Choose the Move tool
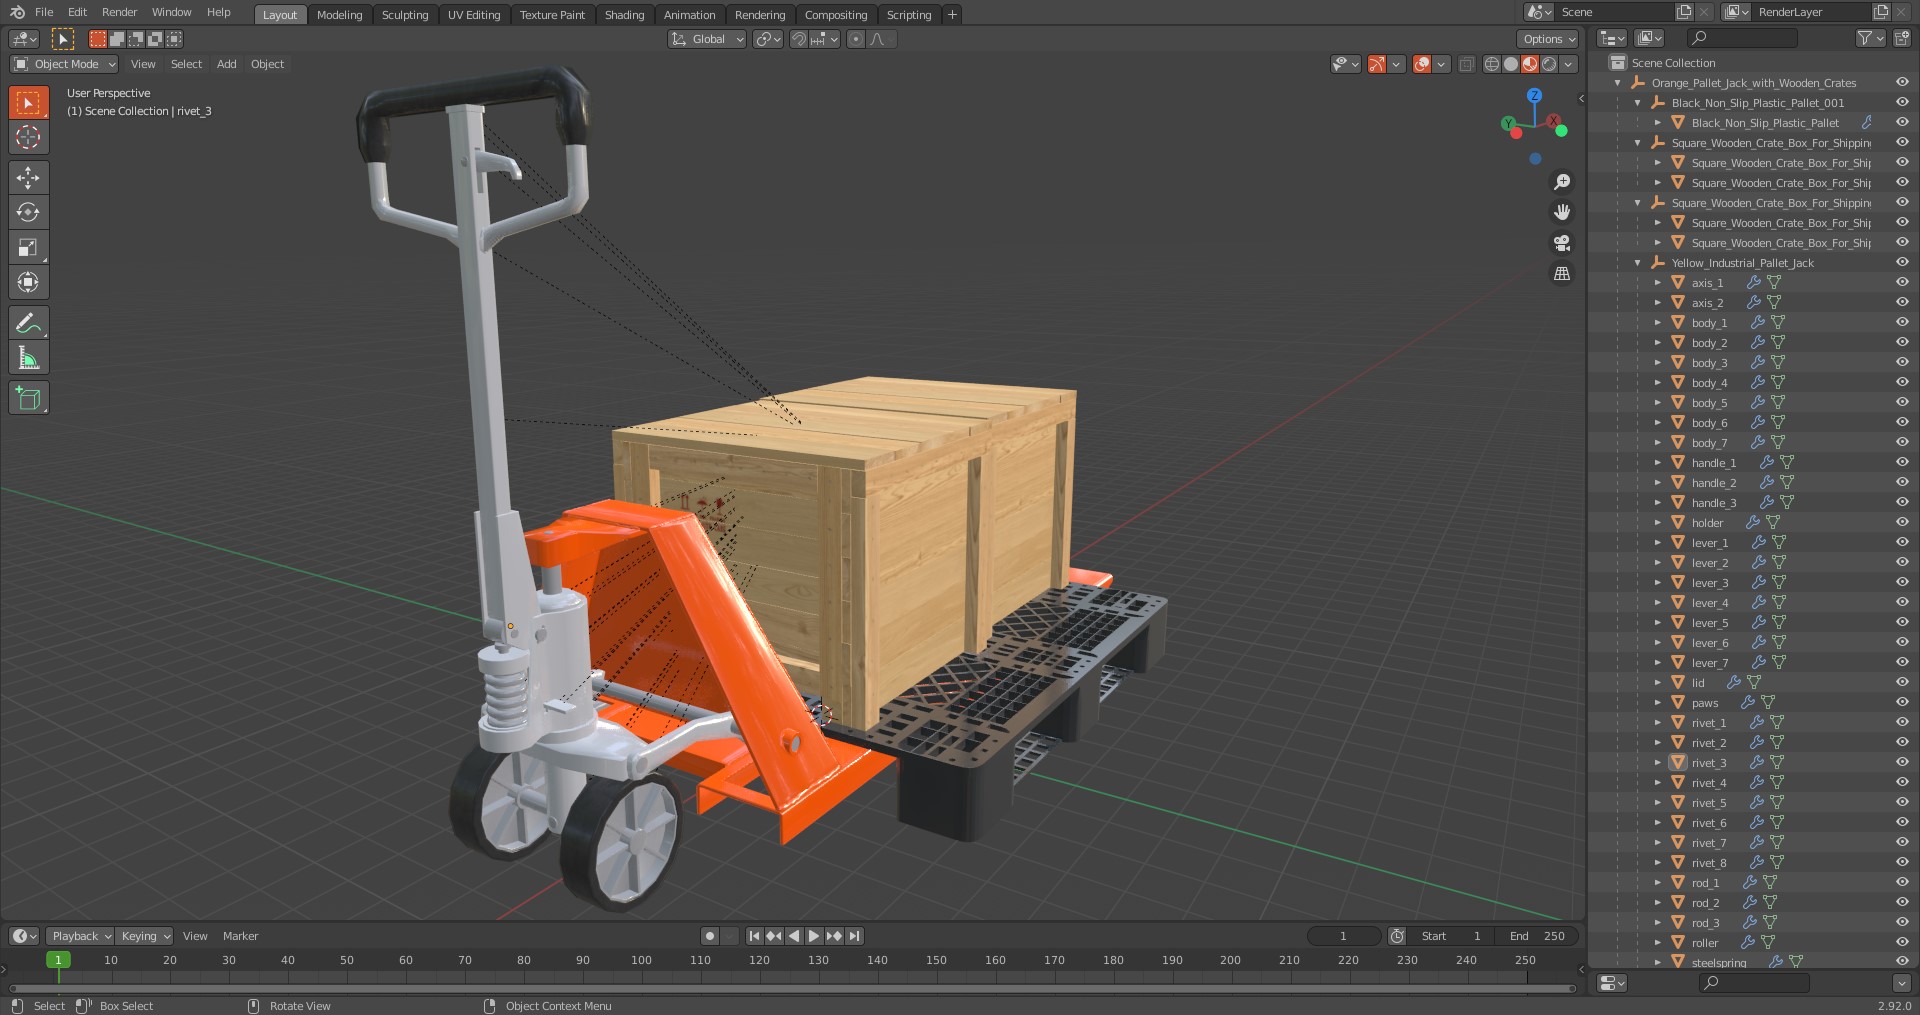This screenshot has height=1015, width=1920. pos(28,177)
